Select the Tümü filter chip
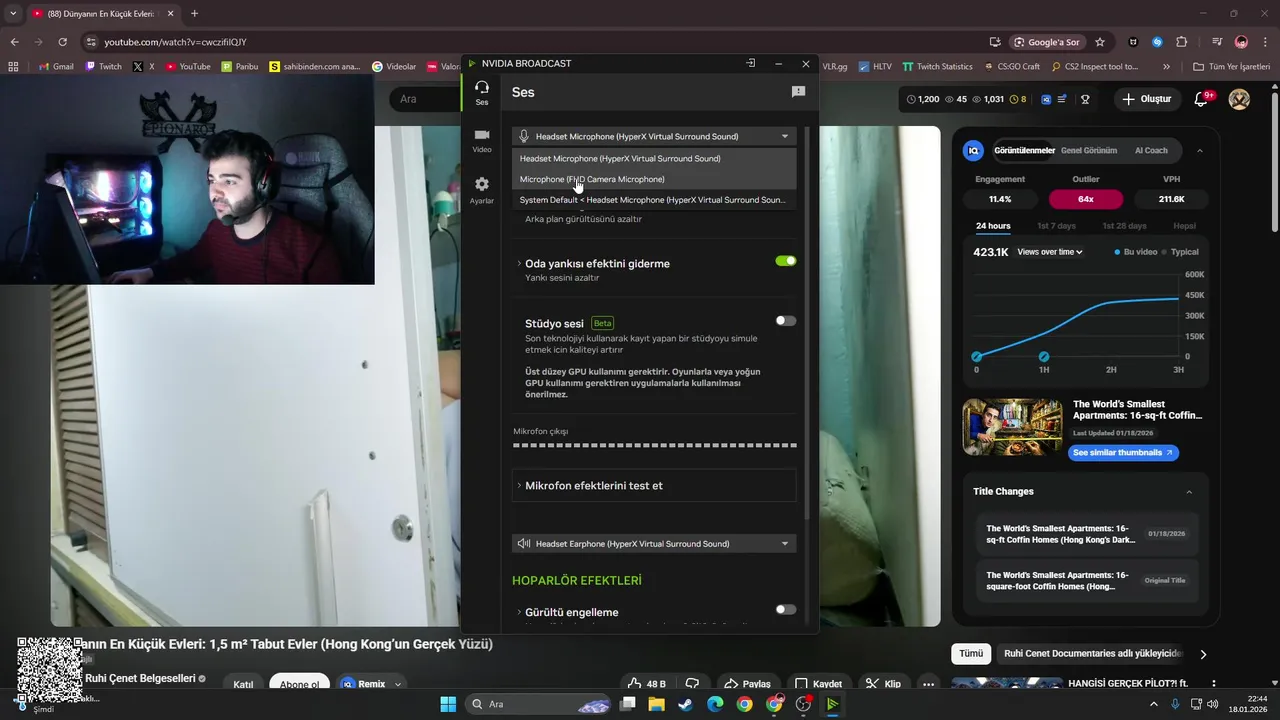Screen dimensions: 1280x720 971,653
